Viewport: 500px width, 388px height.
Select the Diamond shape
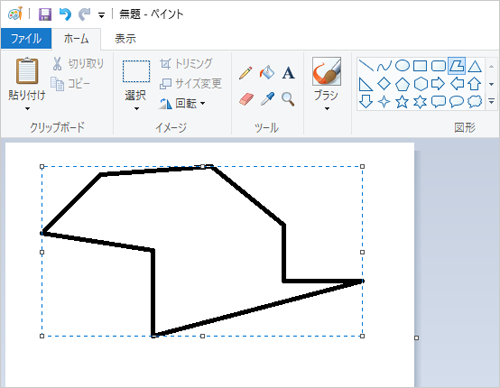pyautogui.click(x=384, y=83)
